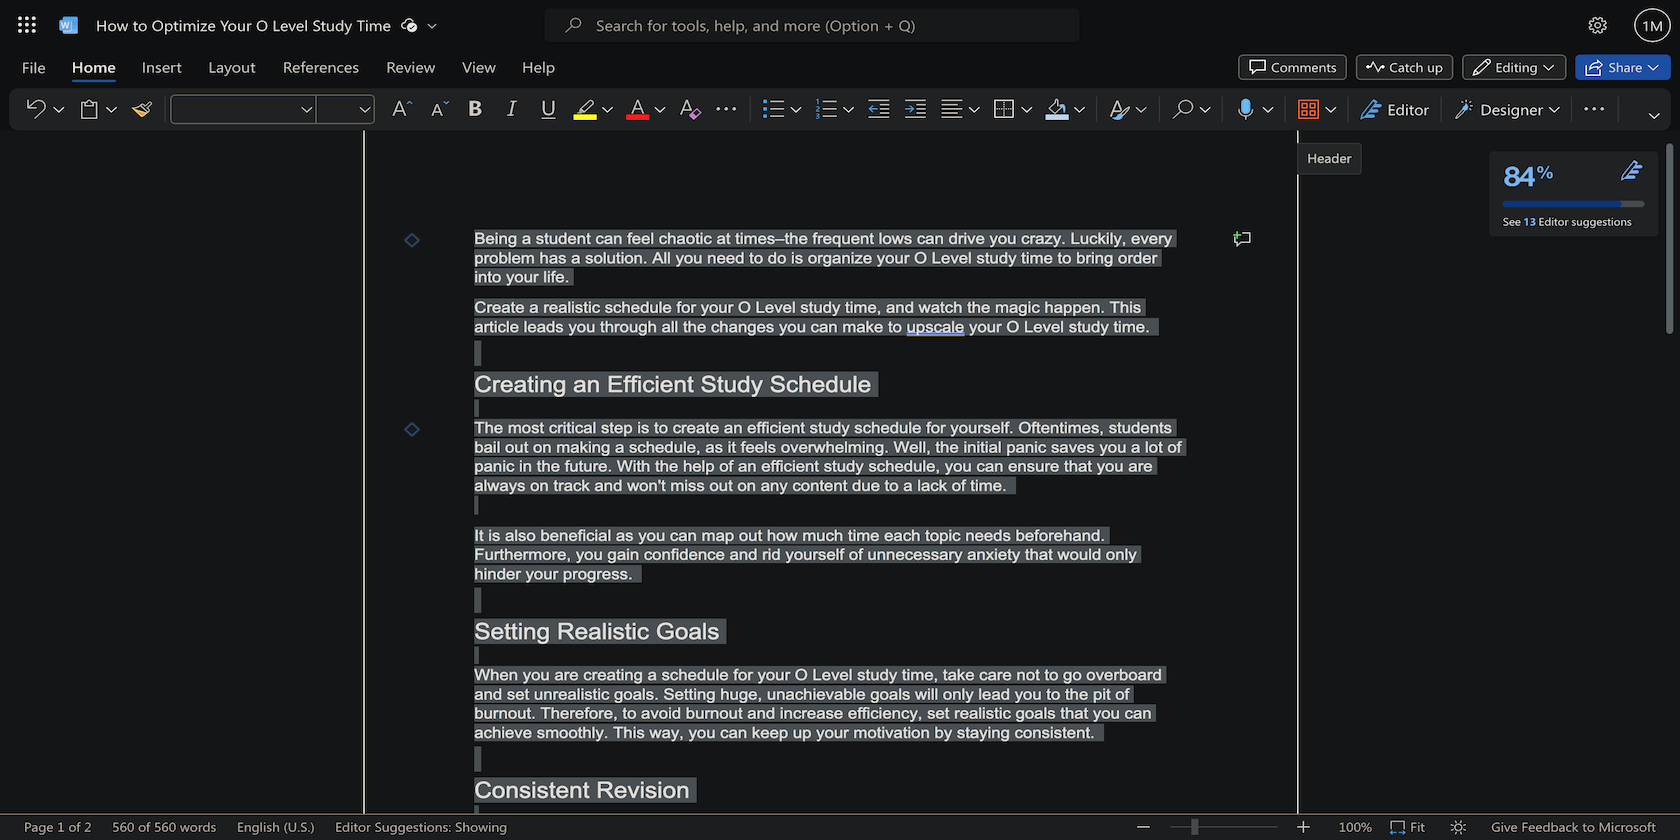The image size is (1680, 840).
Task: Click the Increase Indent icon
Action: 915,109
